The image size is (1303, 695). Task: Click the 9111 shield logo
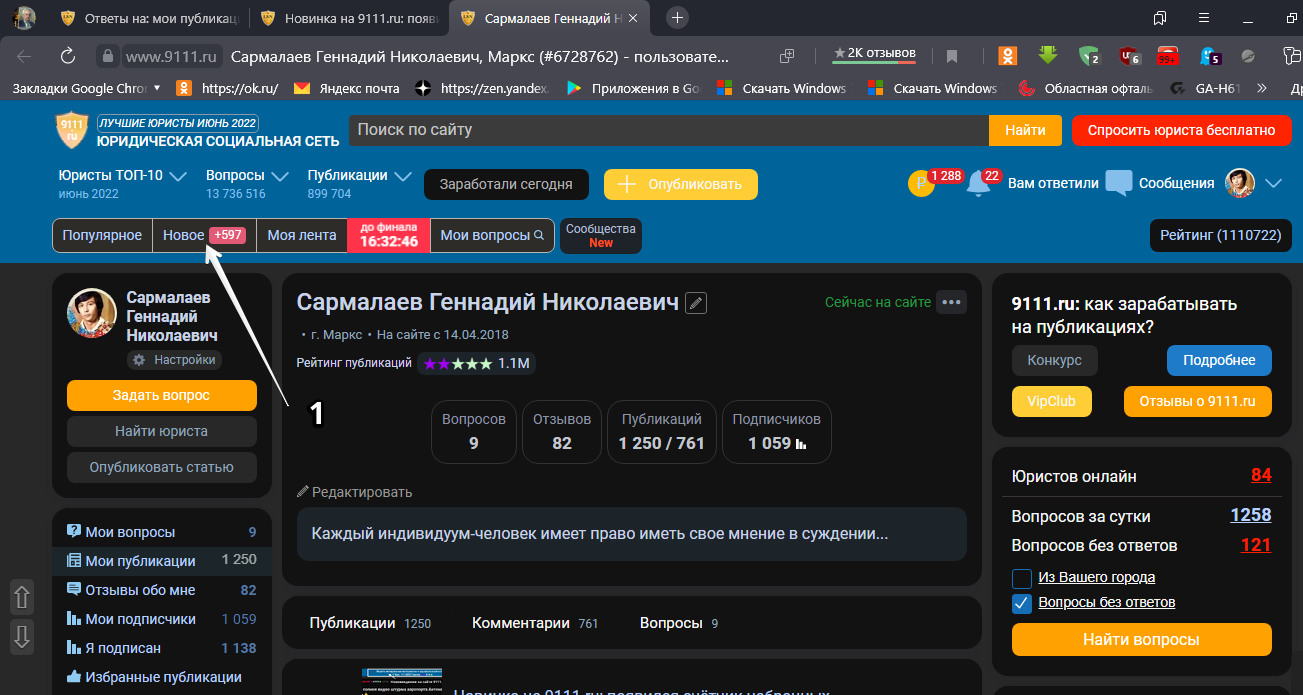pos(71,130)
